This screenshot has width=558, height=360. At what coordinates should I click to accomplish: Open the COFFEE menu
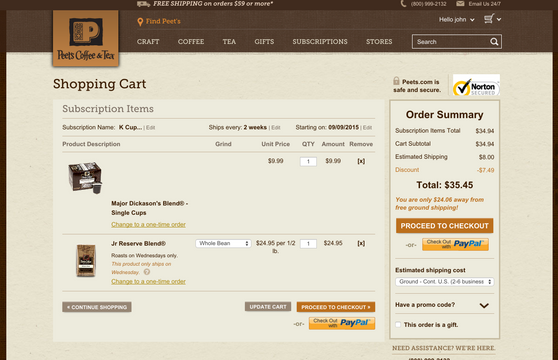[191, 42]
